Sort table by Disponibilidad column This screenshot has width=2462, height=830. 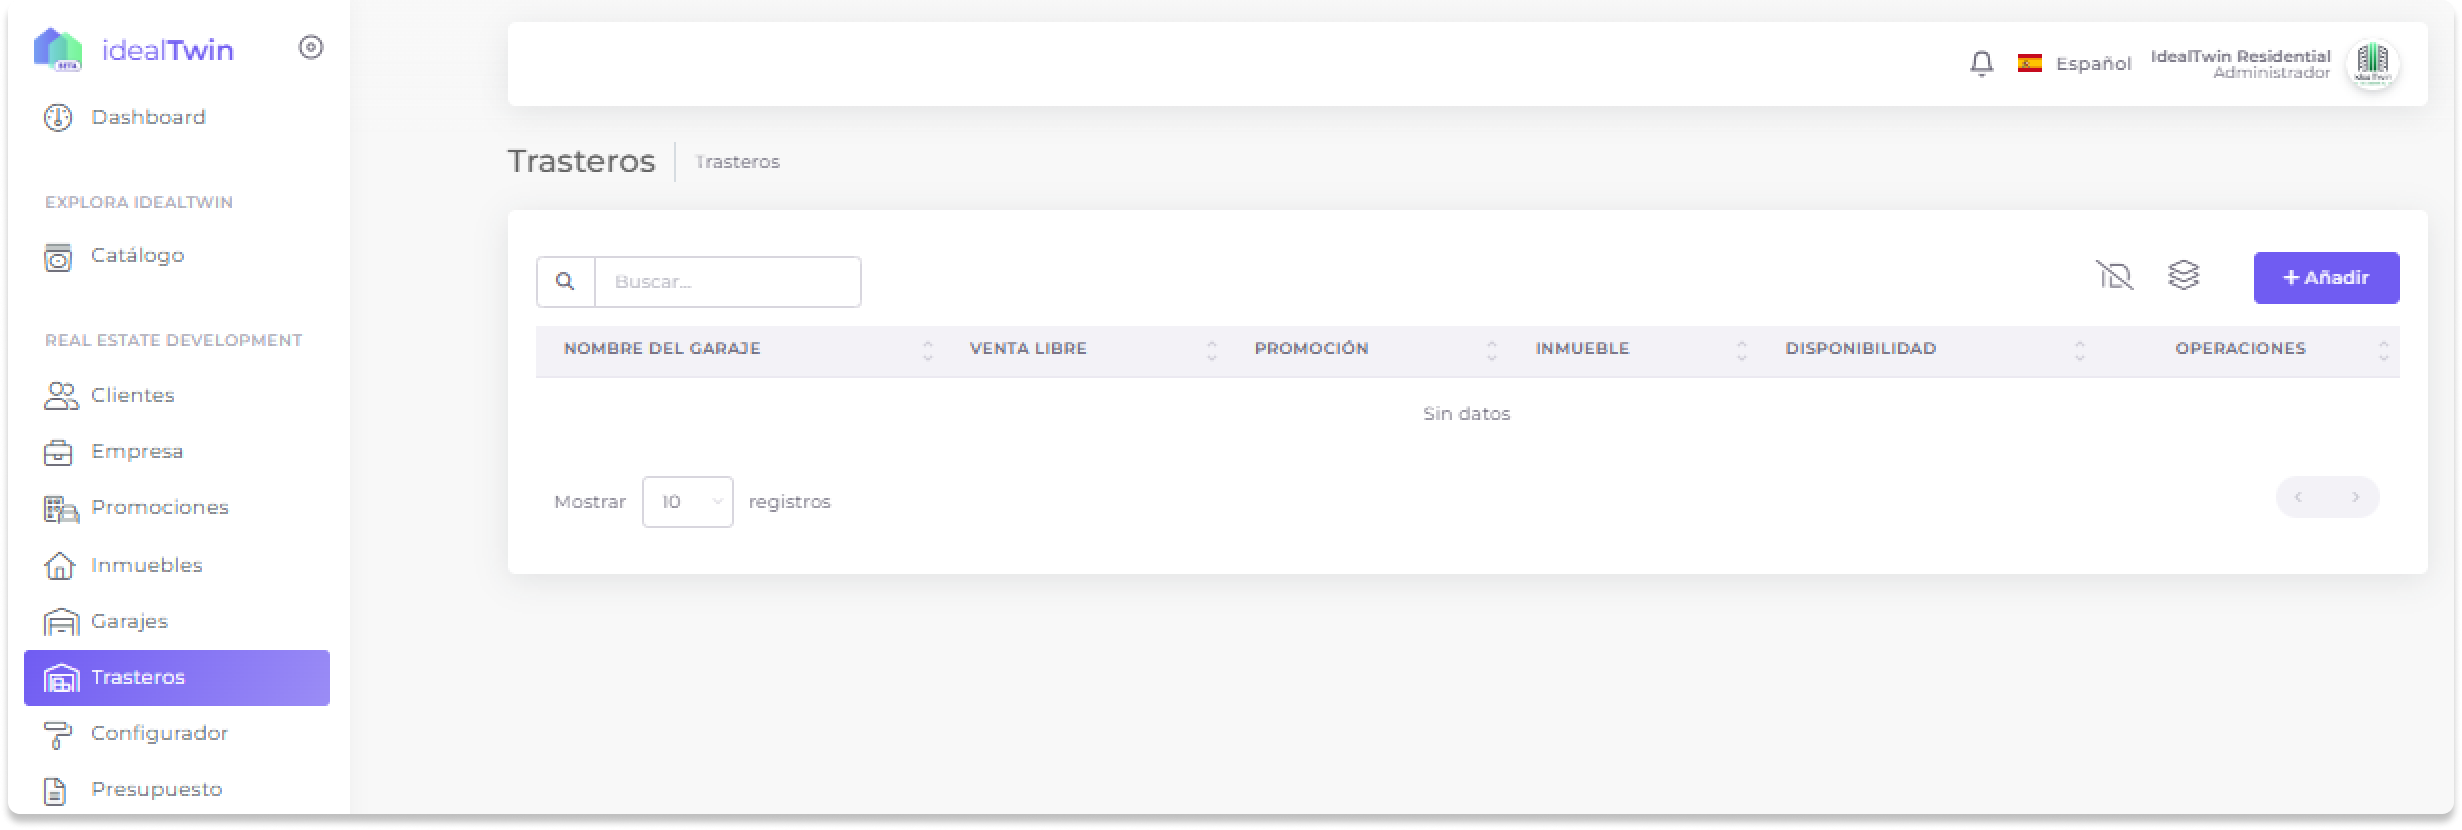[x=1860, y=349]
